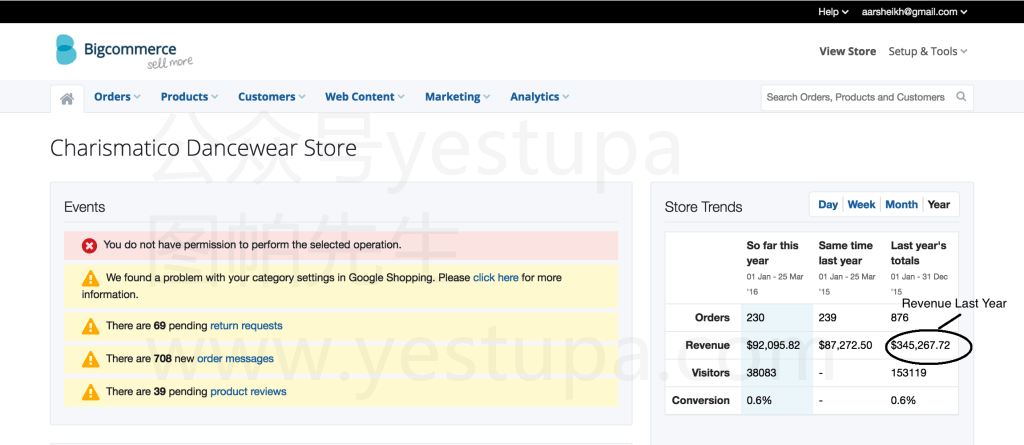Click visitors value 153119
This screenshot has height=445, width=1024.
coord(908,373)
